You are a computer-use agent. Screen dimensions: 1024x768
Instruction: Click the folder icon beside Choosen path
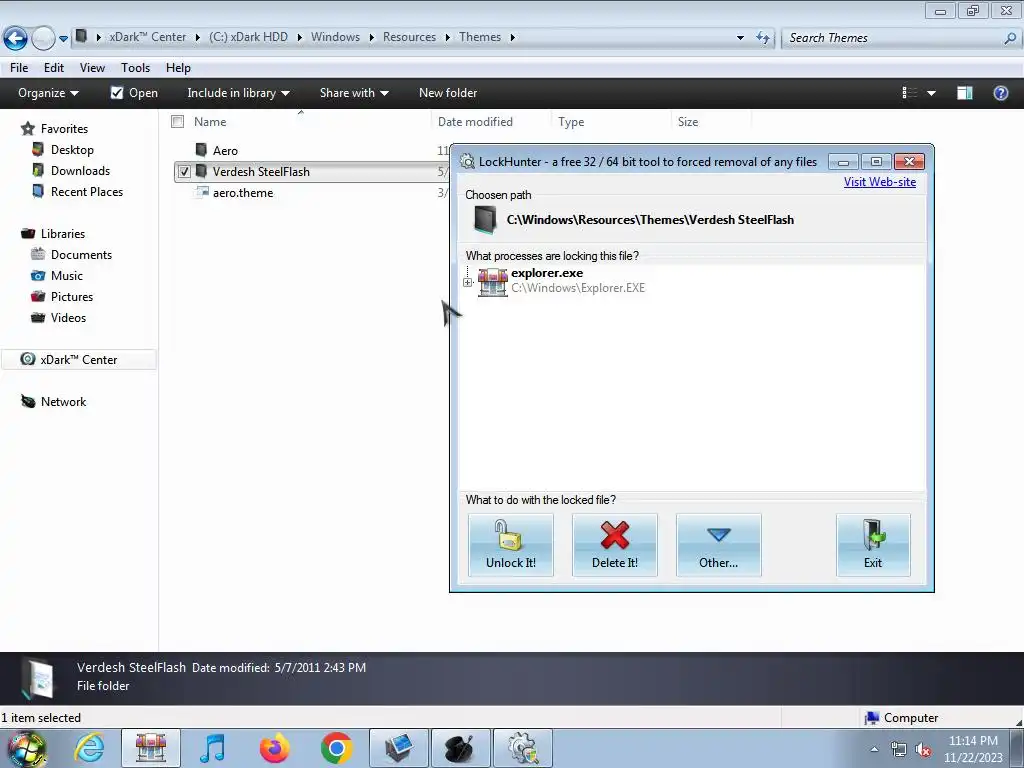tap(485, 220)
